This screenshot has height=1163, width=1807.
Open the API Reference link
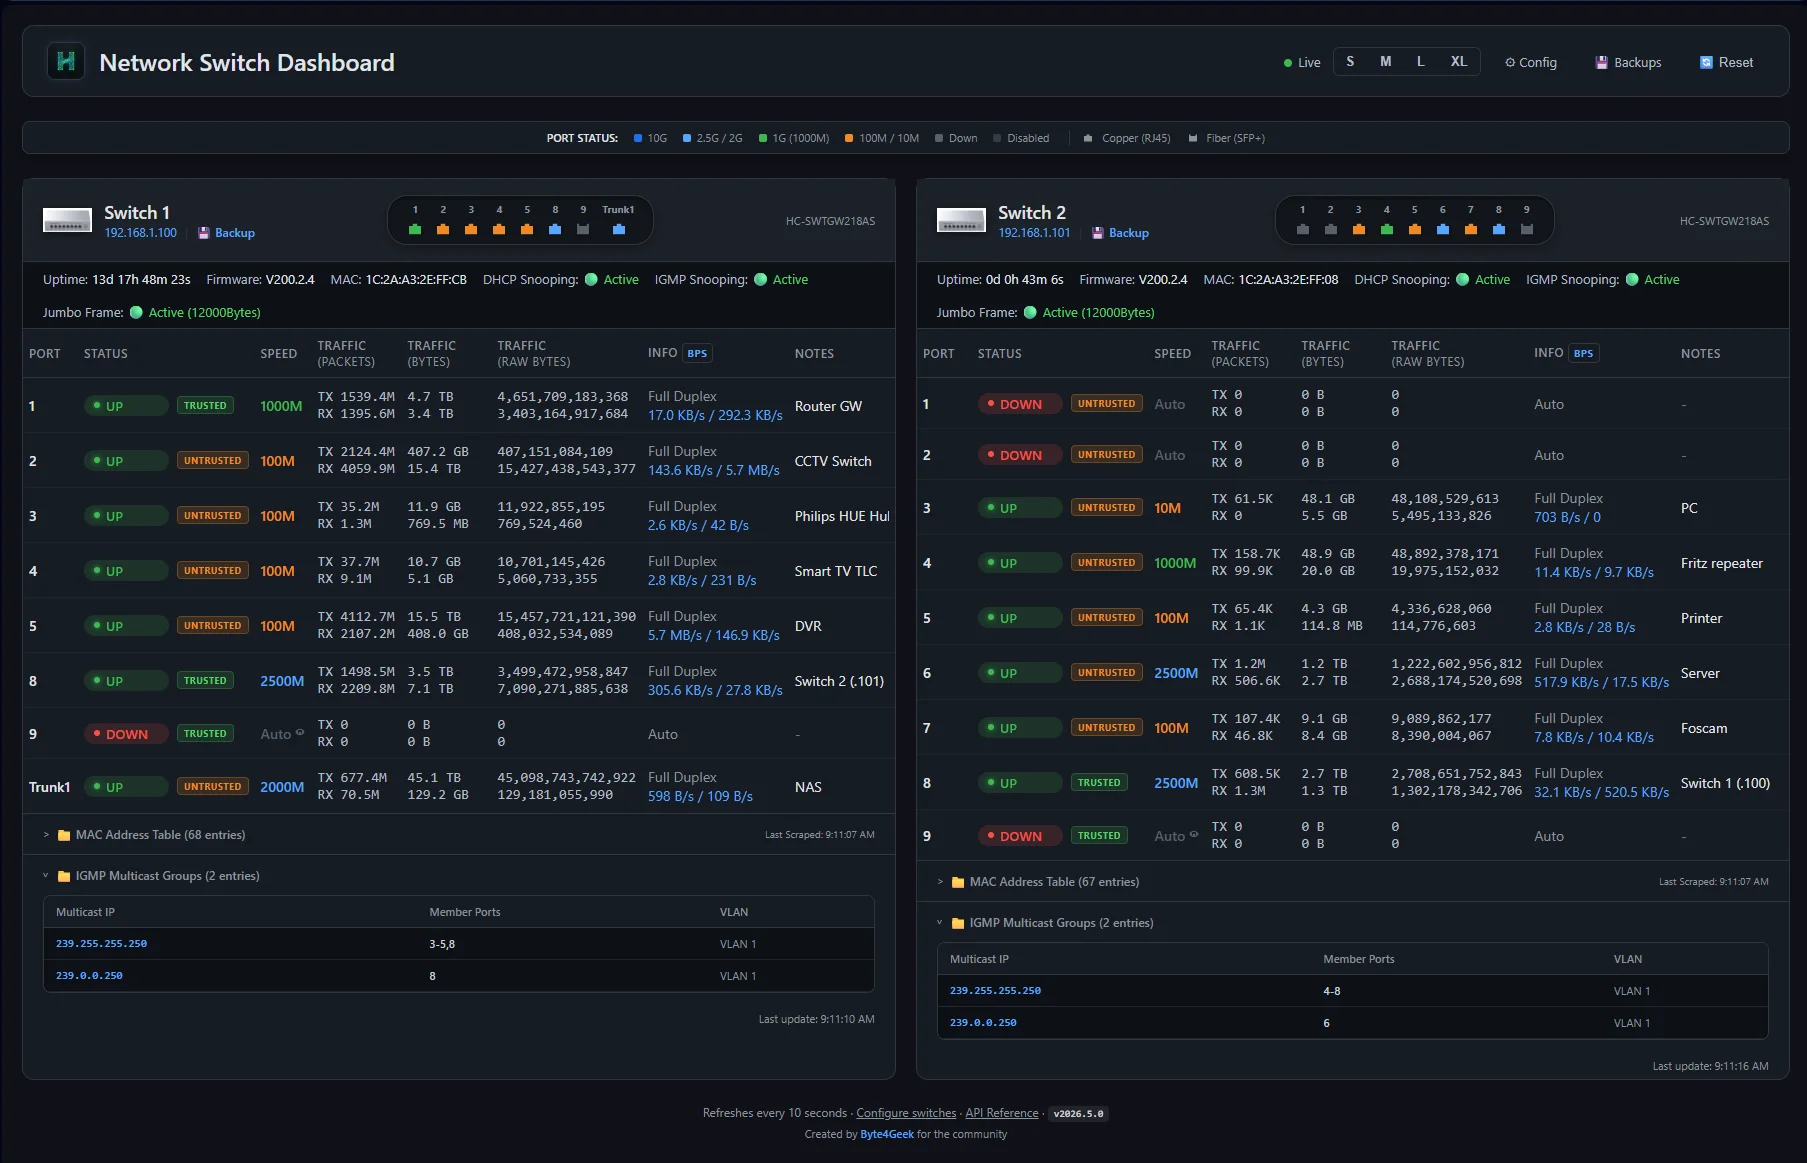tap(1002, 1113)
